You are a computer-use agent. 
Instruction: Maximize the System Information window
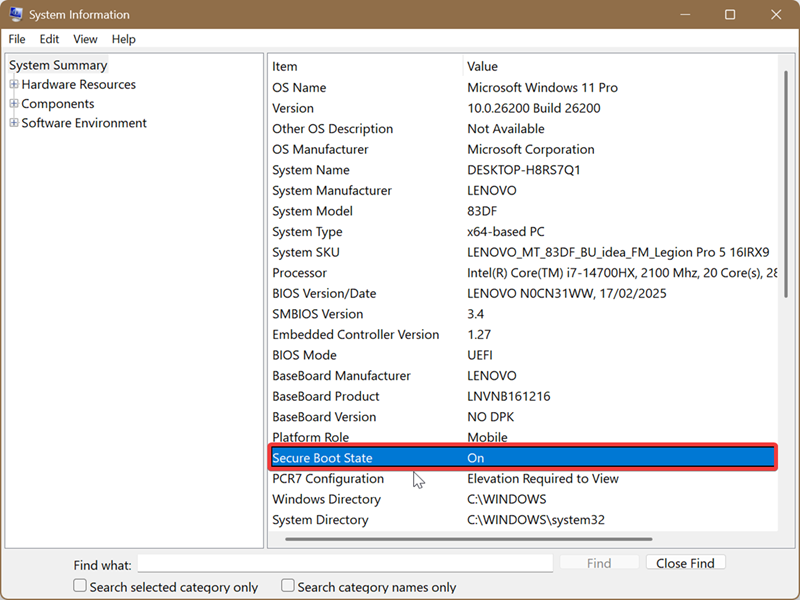[x=730, y=14]
